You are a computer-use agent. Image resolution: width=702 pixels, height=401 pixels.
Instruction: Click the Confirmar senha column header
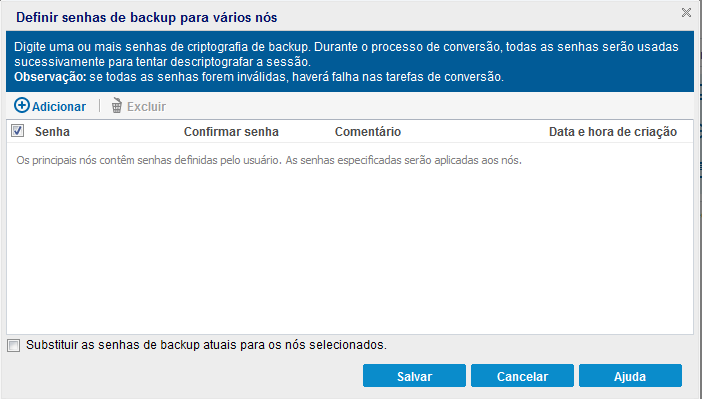pyautogui.click(x=231, y=131)
